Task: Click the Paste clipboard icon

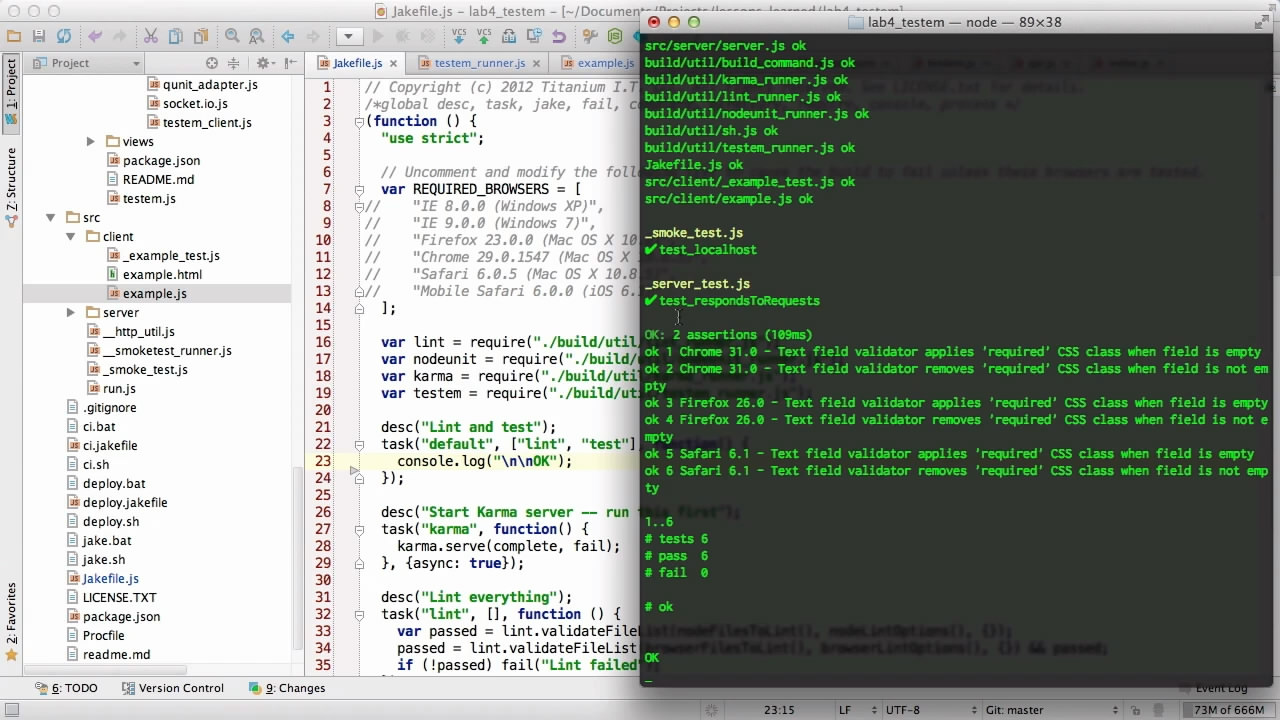Action: (x=200, y=36)
